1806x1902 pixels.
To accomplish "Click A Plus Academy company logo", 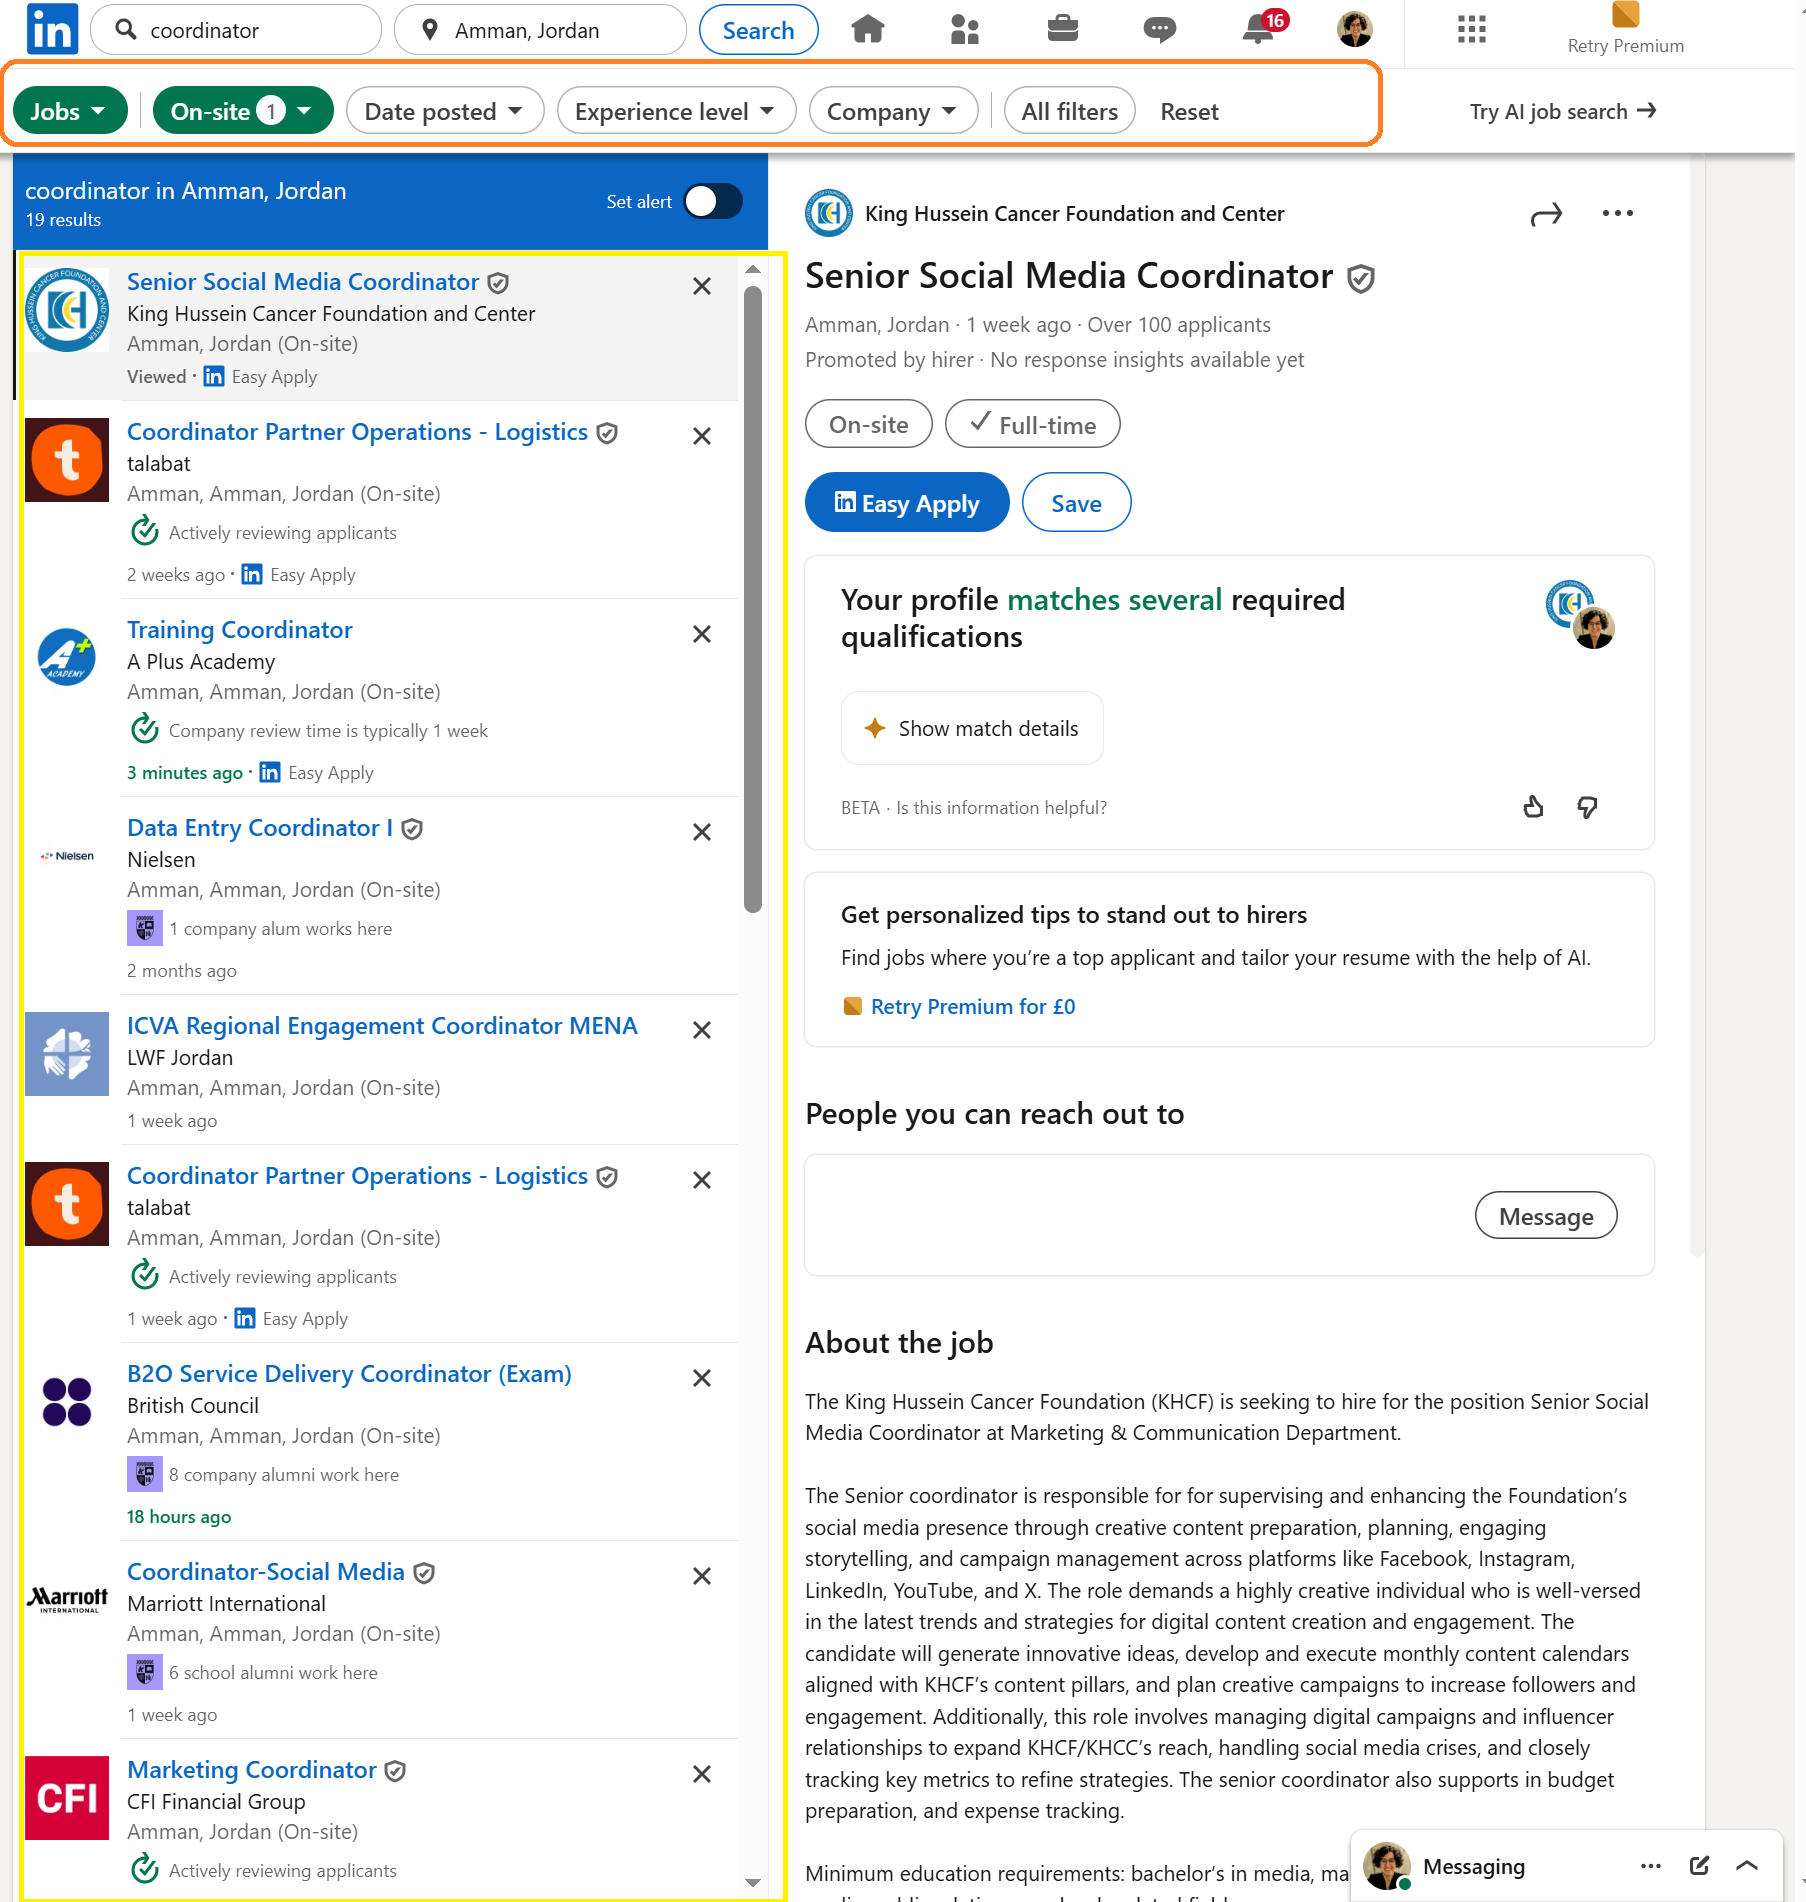I will (67, 658).
